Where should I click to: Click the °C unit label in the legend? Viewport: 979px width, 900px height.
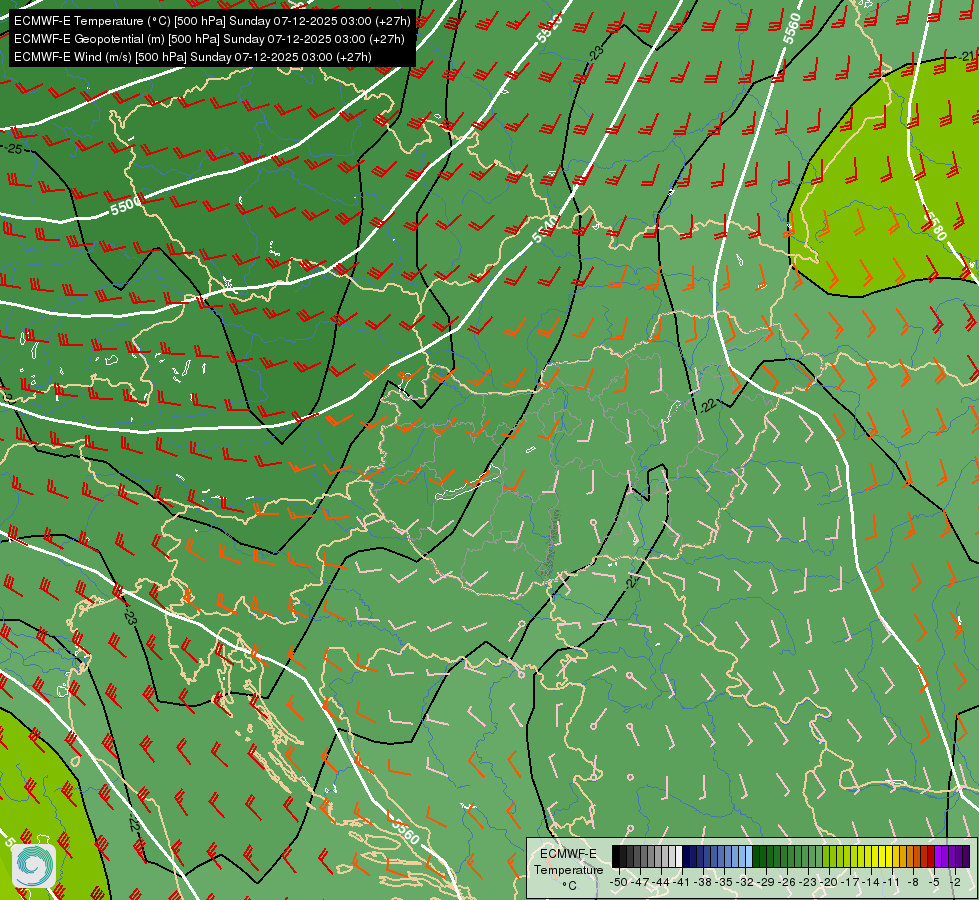569,886
